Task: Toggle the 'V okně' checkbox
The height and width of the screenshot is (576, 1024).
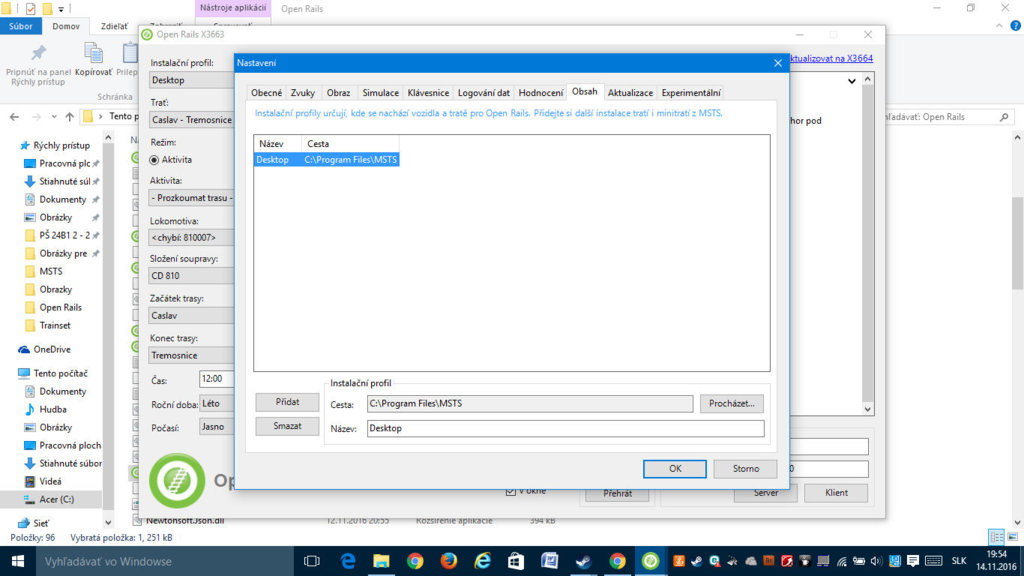Action: point(511,491)
